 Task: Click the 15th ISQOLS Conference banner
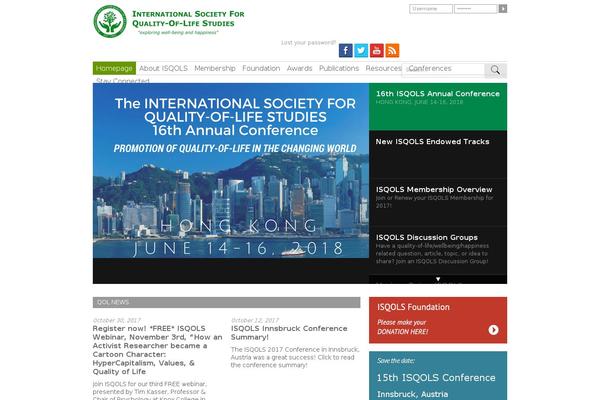click(438, 376)
